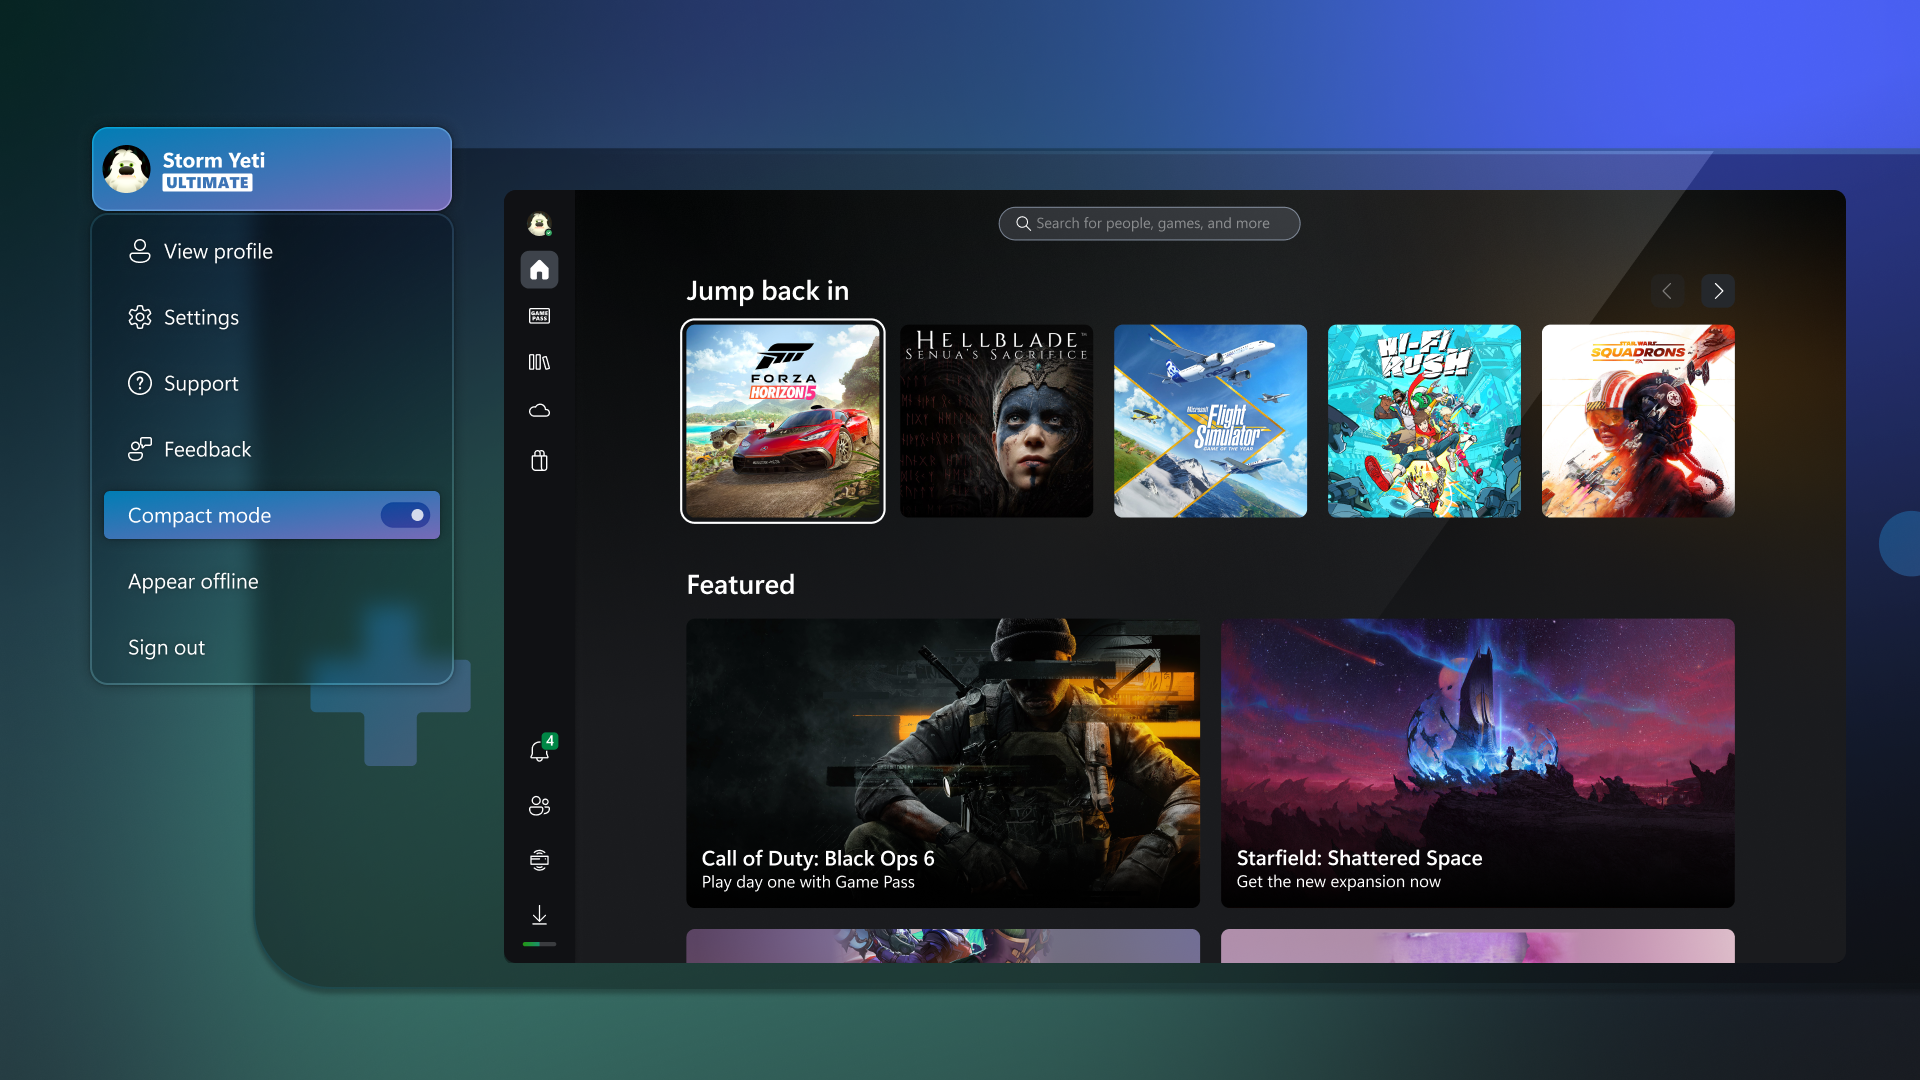Open Notifications showing 4 alerts

(x=539, y=751)
